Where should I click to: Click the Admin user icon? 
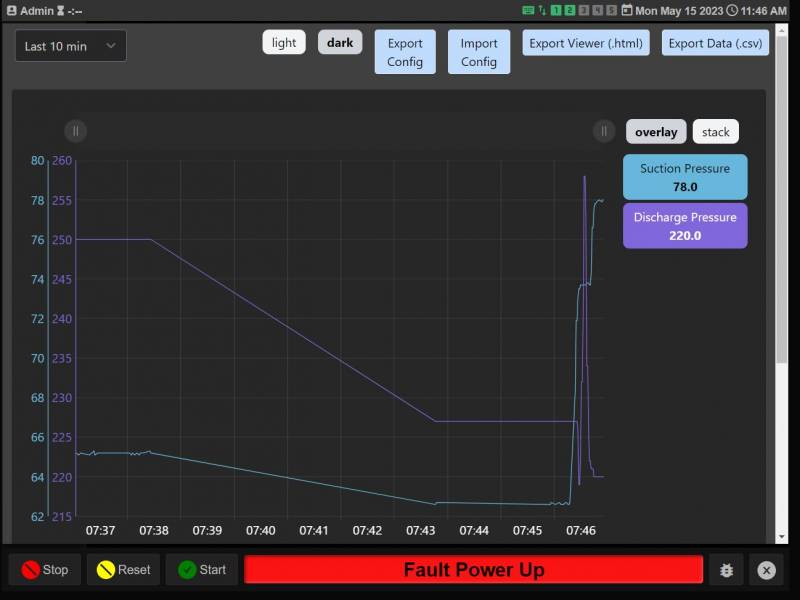point(12,11)
